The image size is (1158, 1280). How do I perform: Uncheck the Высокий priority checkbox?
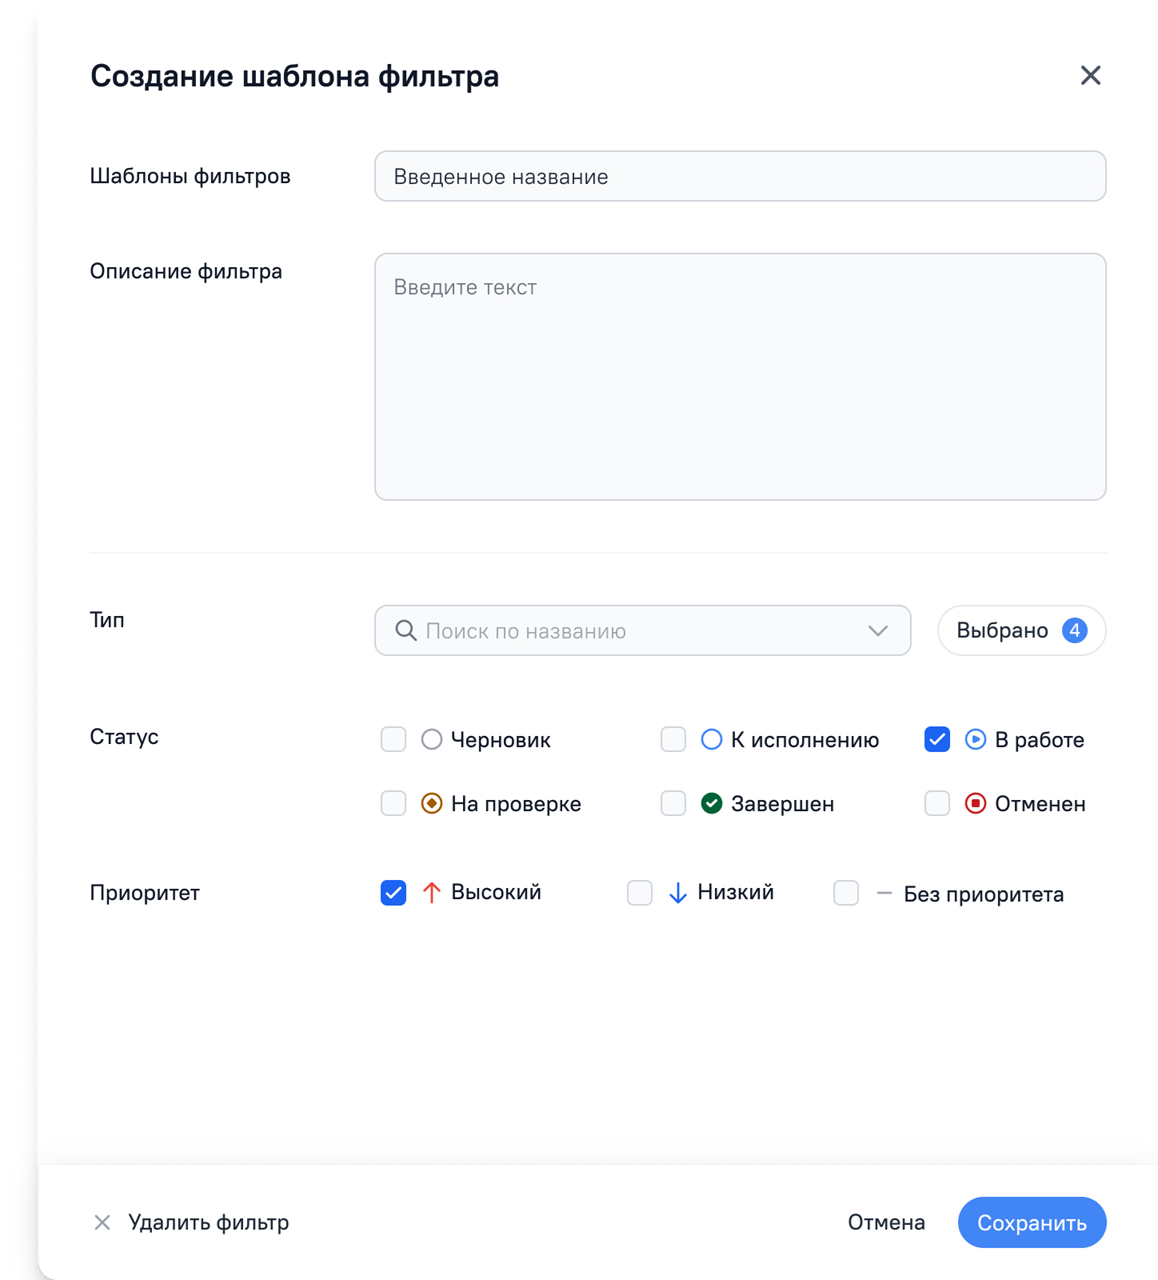click(393, 893)
